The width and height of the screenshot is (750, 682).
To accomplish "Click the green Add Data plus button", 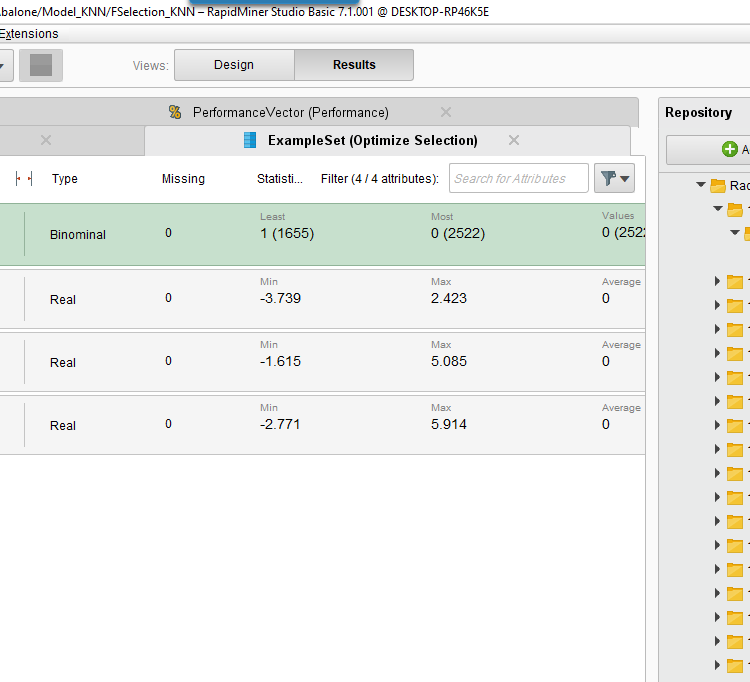I will click(729, 149).
